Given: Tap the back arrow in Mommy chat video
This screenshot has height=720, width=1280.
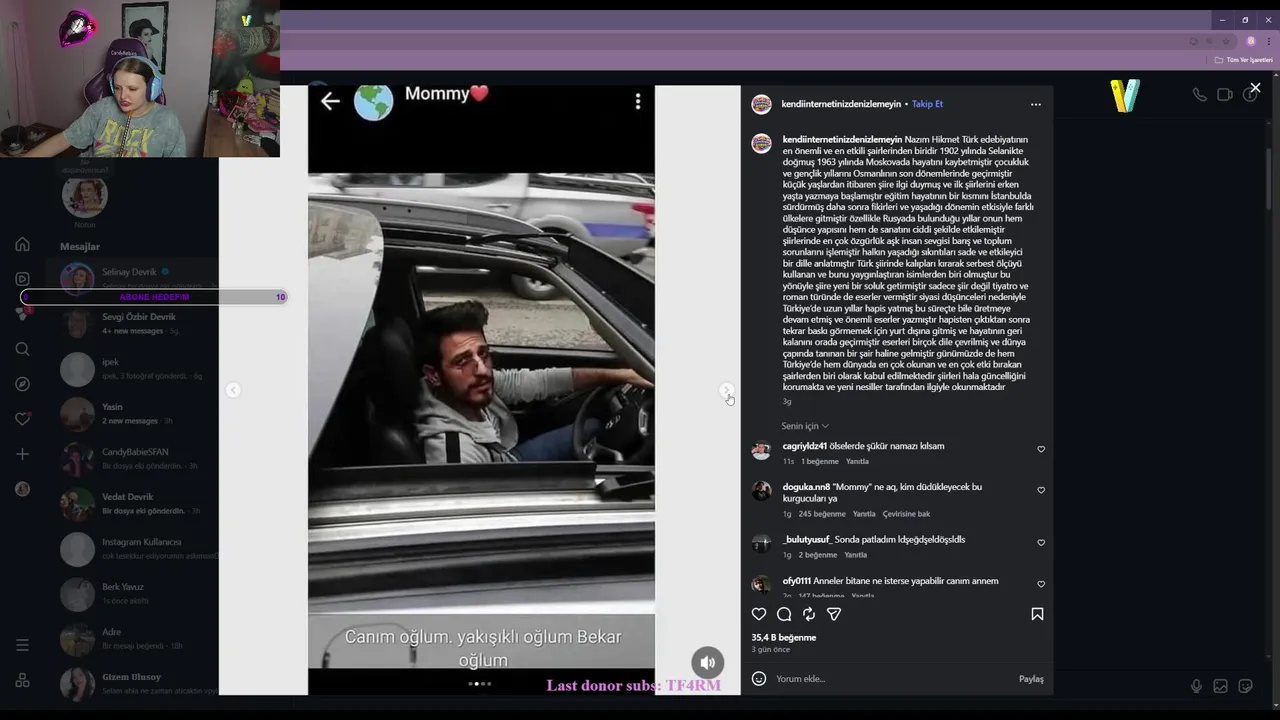Looking at the screenshot, I should (330, 100).
